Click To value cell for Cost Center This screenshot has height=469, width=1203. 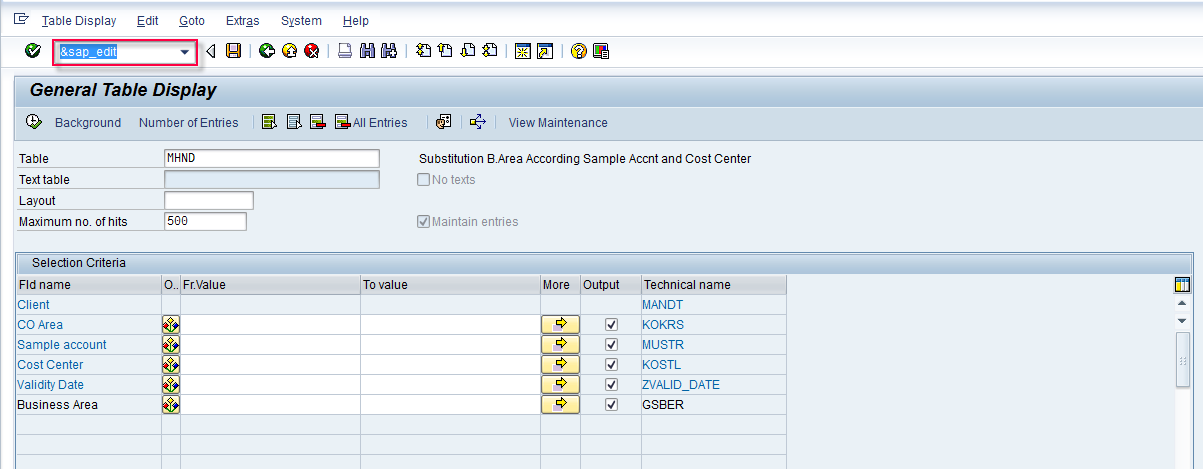tap(450, 365)
